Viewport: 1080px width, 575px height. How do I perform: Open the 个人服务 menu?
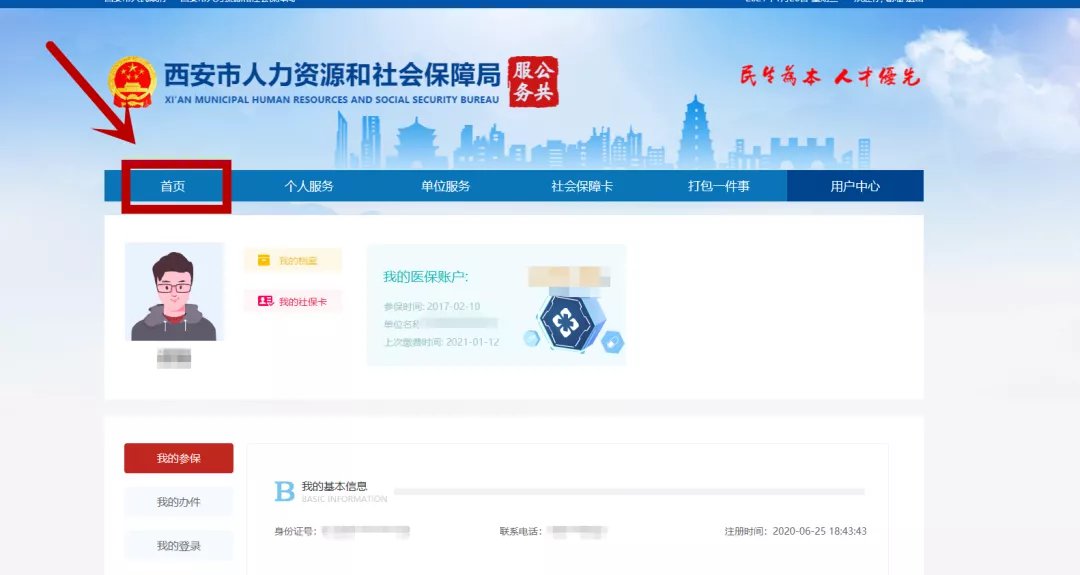coord(309,186)
